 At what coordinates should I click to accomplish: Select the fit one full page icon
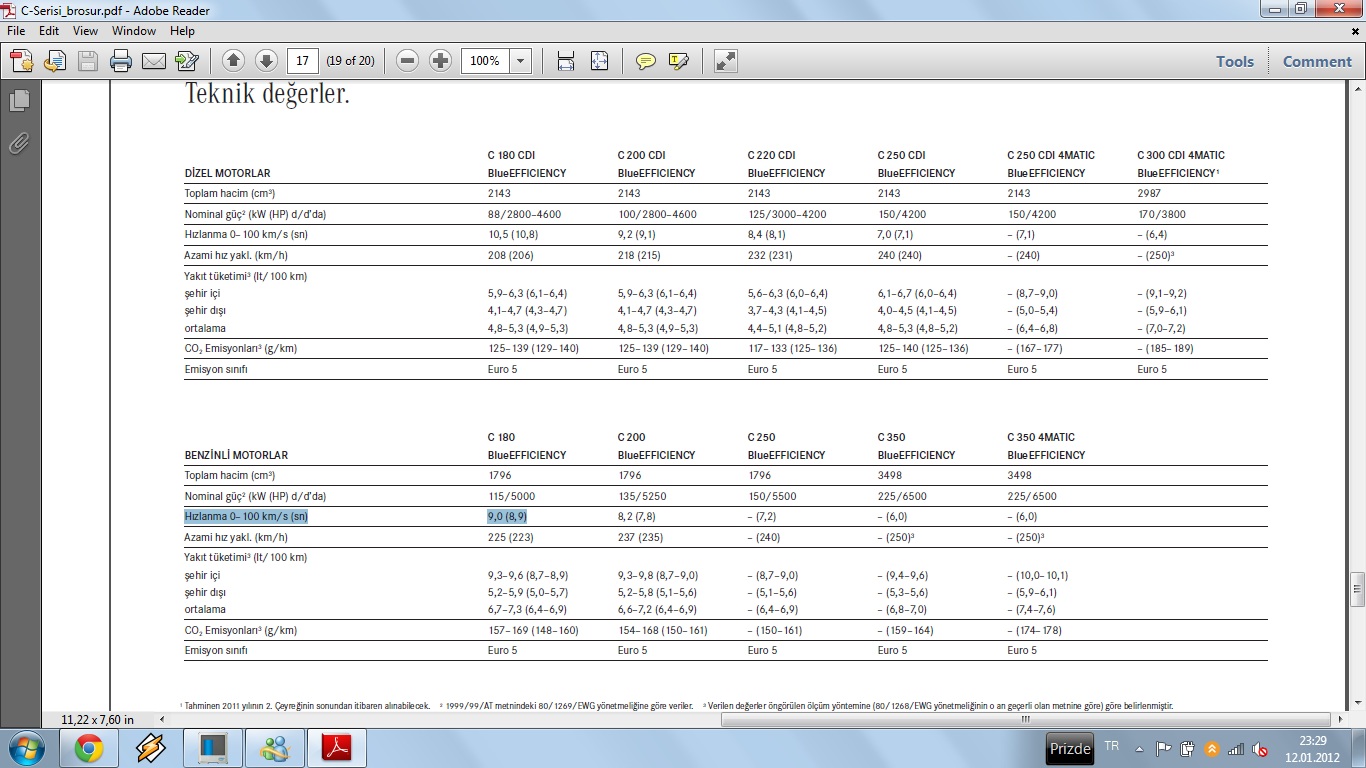click(x=599, y=61)
